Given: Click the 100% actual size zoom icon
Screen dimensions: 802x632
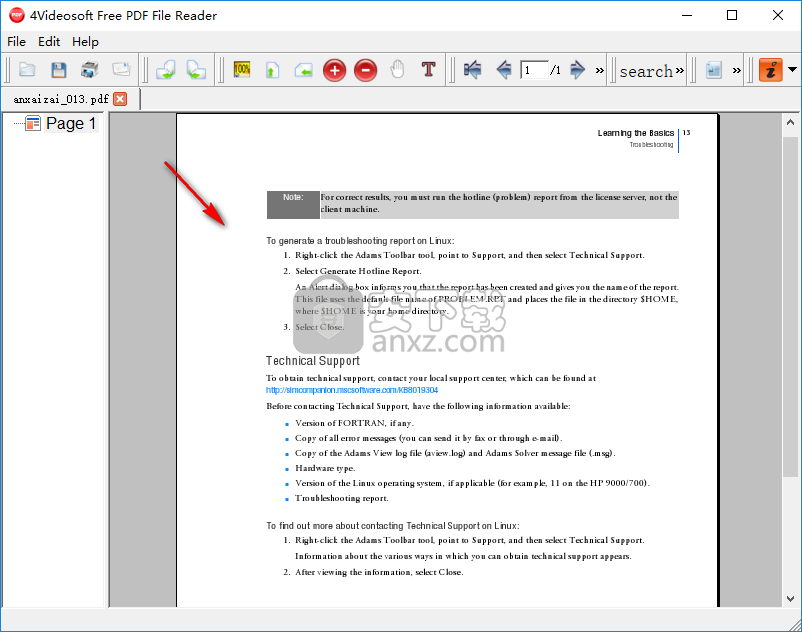Looking at the screenshot, I should click(242, 70).
